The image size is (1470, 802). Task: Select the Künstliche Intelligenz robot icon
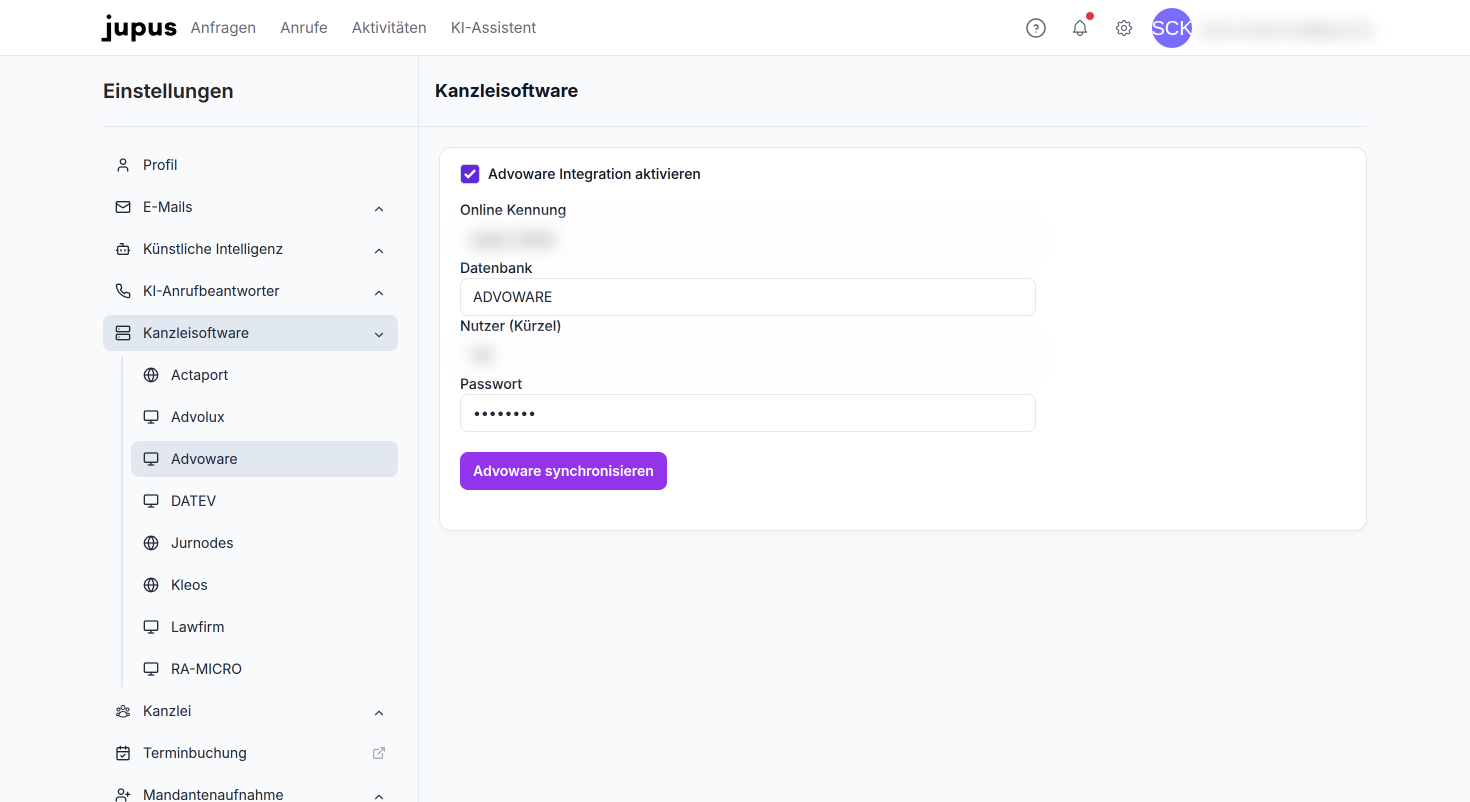[123, 249]
